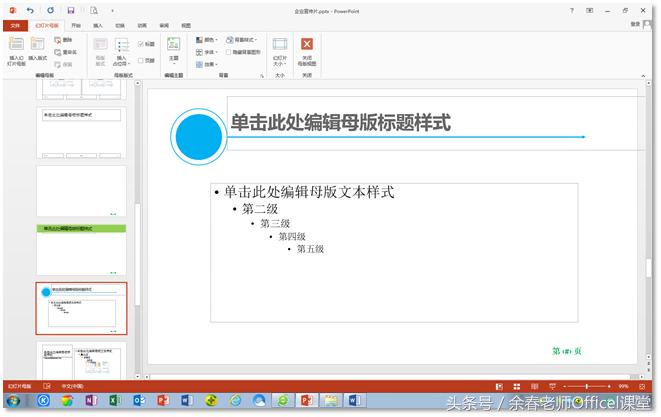
Task: Open the 主题 (Themes) gallery dropdown
Action: coord(174,50)
